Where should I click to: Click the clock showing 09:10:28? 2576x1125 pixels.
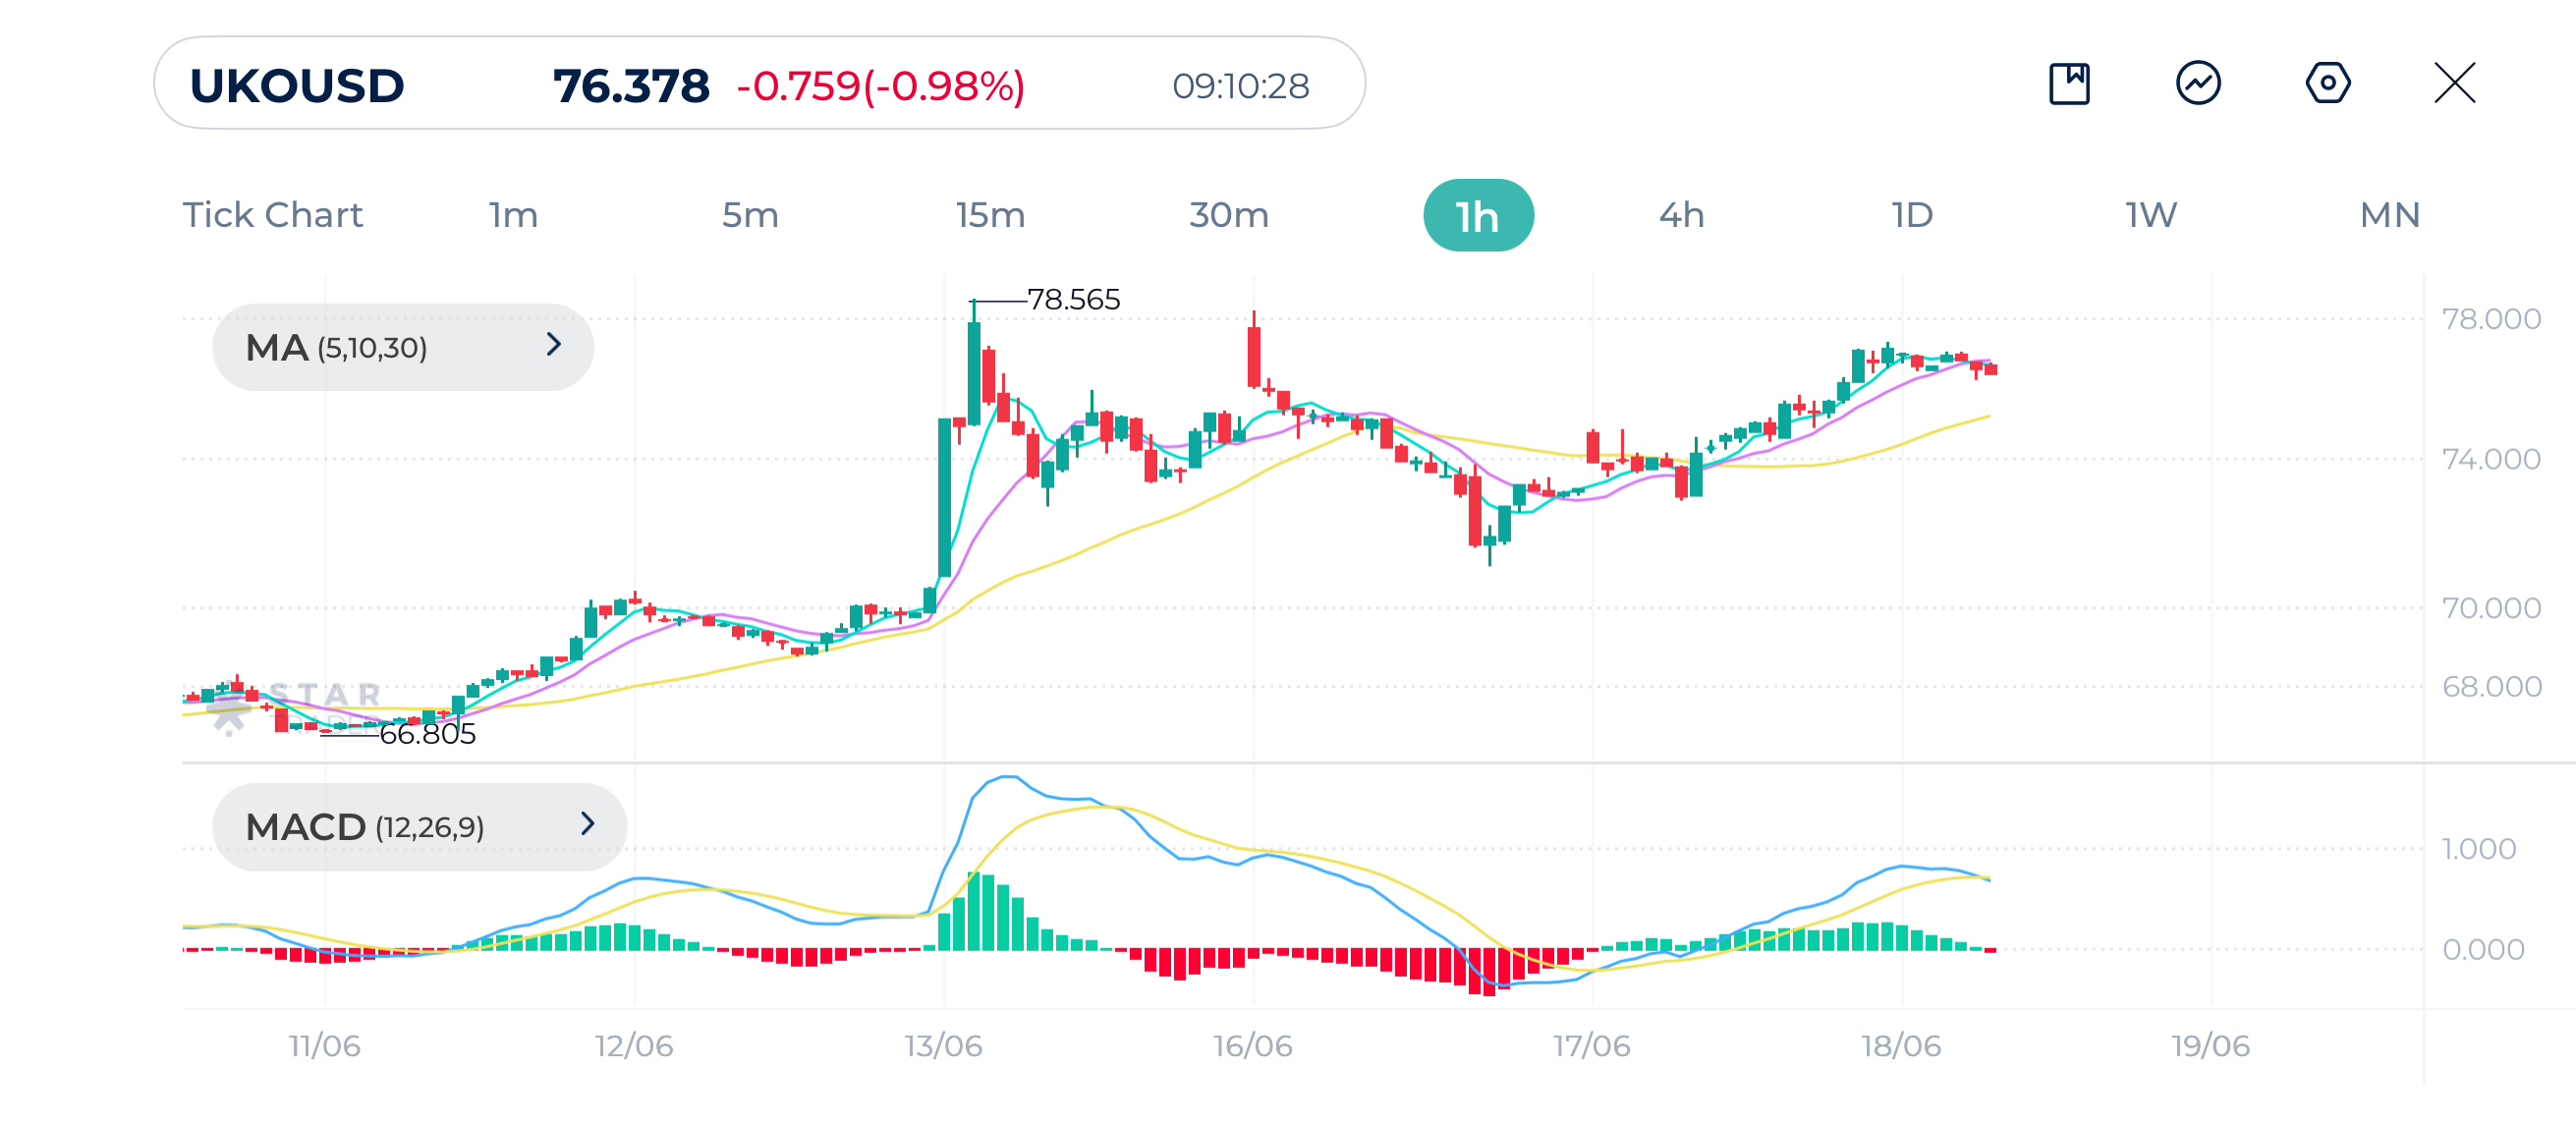pos(1240,86)
